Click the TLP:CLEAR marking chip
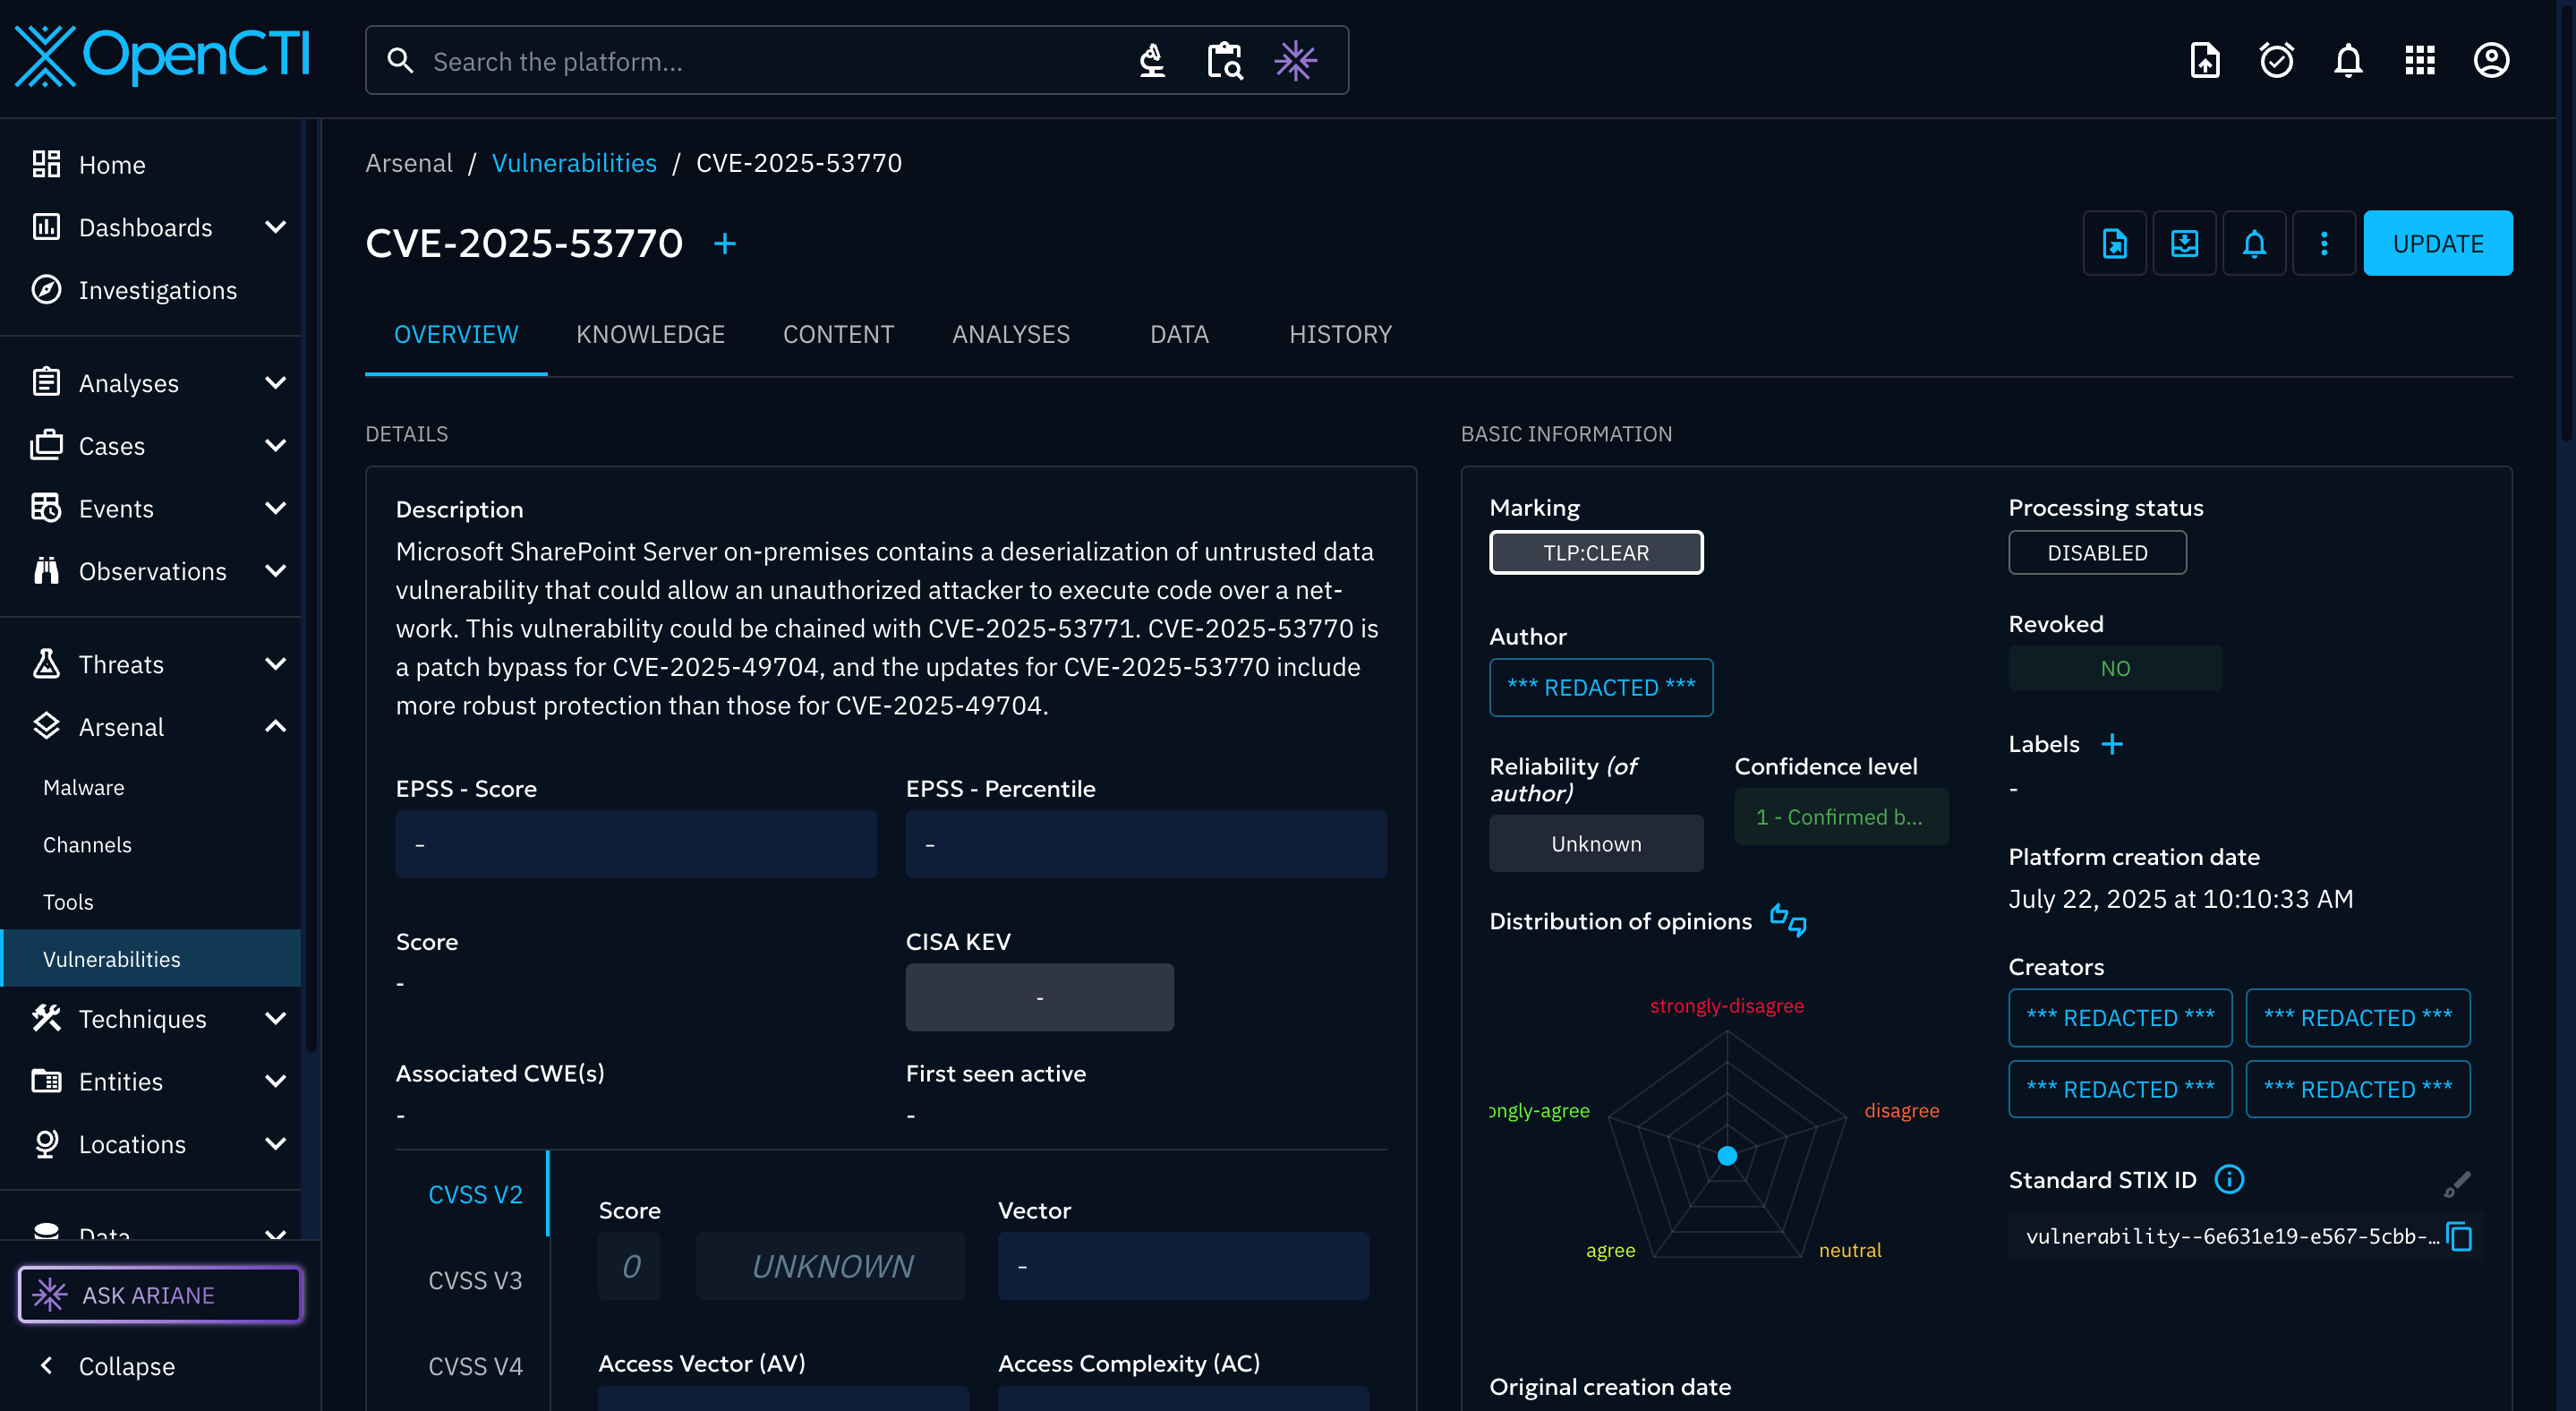The image size is (2576, 1411). (x=1595, y=553)
